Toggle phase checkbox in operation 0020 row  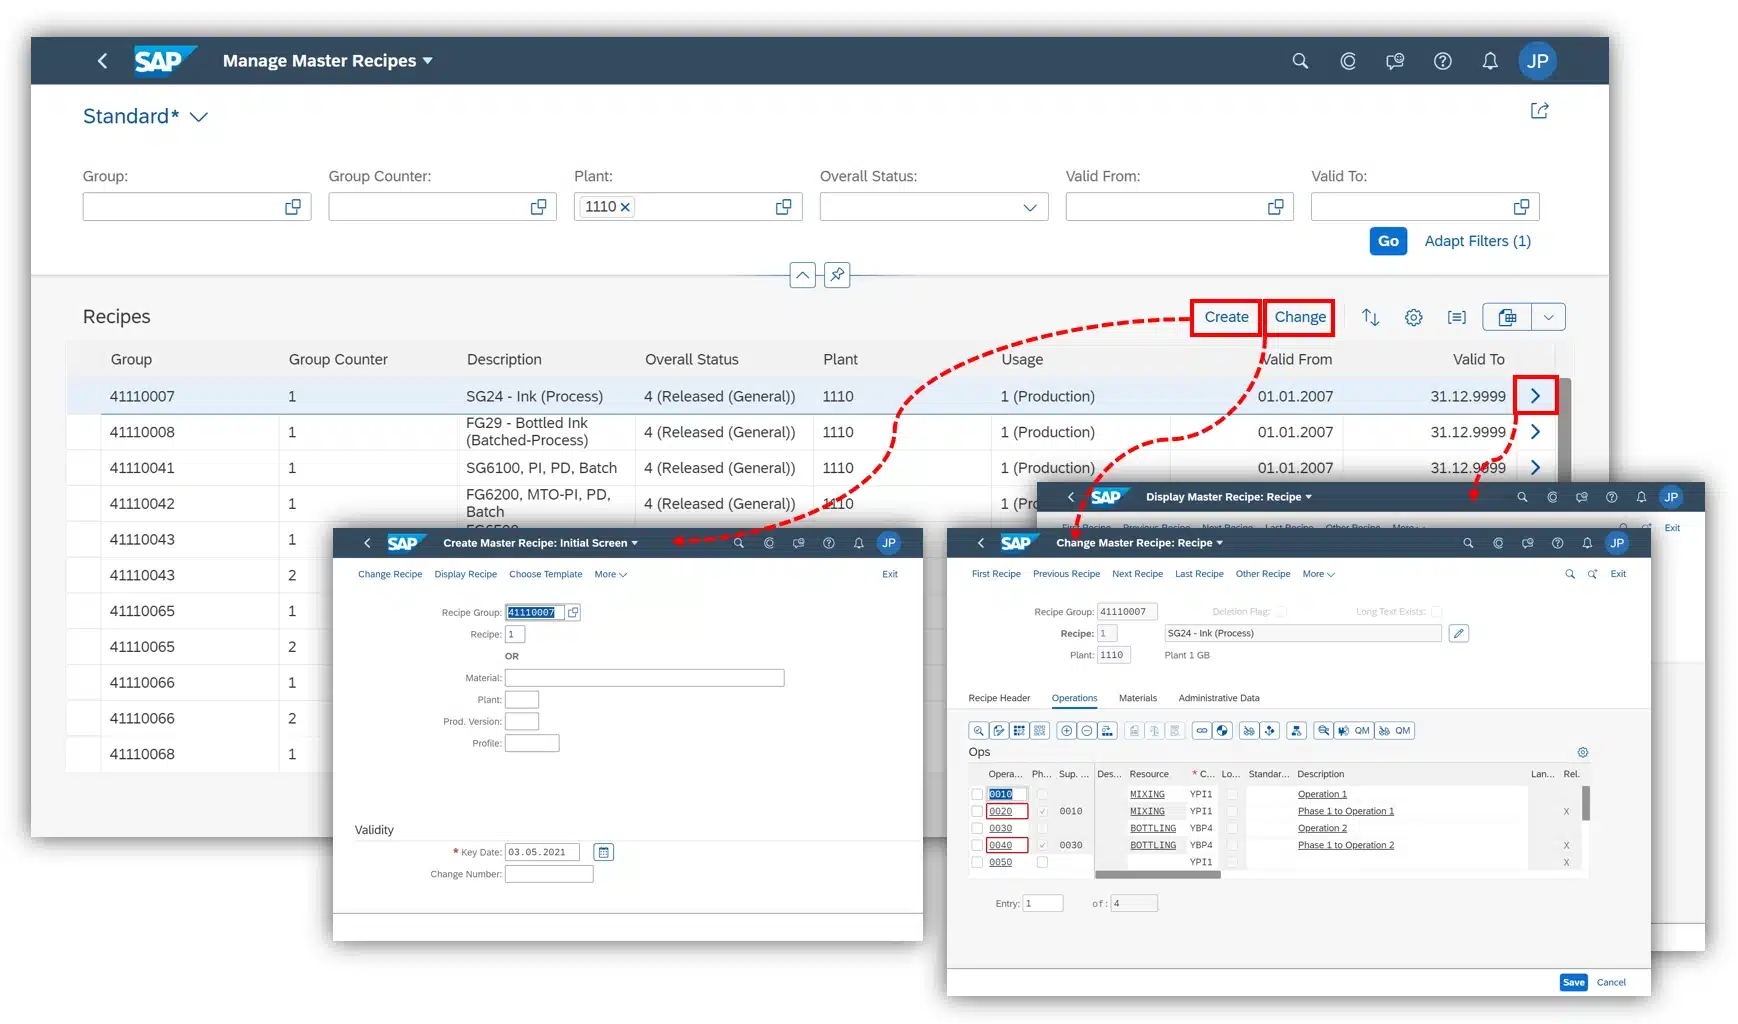tap(1042, 811)
